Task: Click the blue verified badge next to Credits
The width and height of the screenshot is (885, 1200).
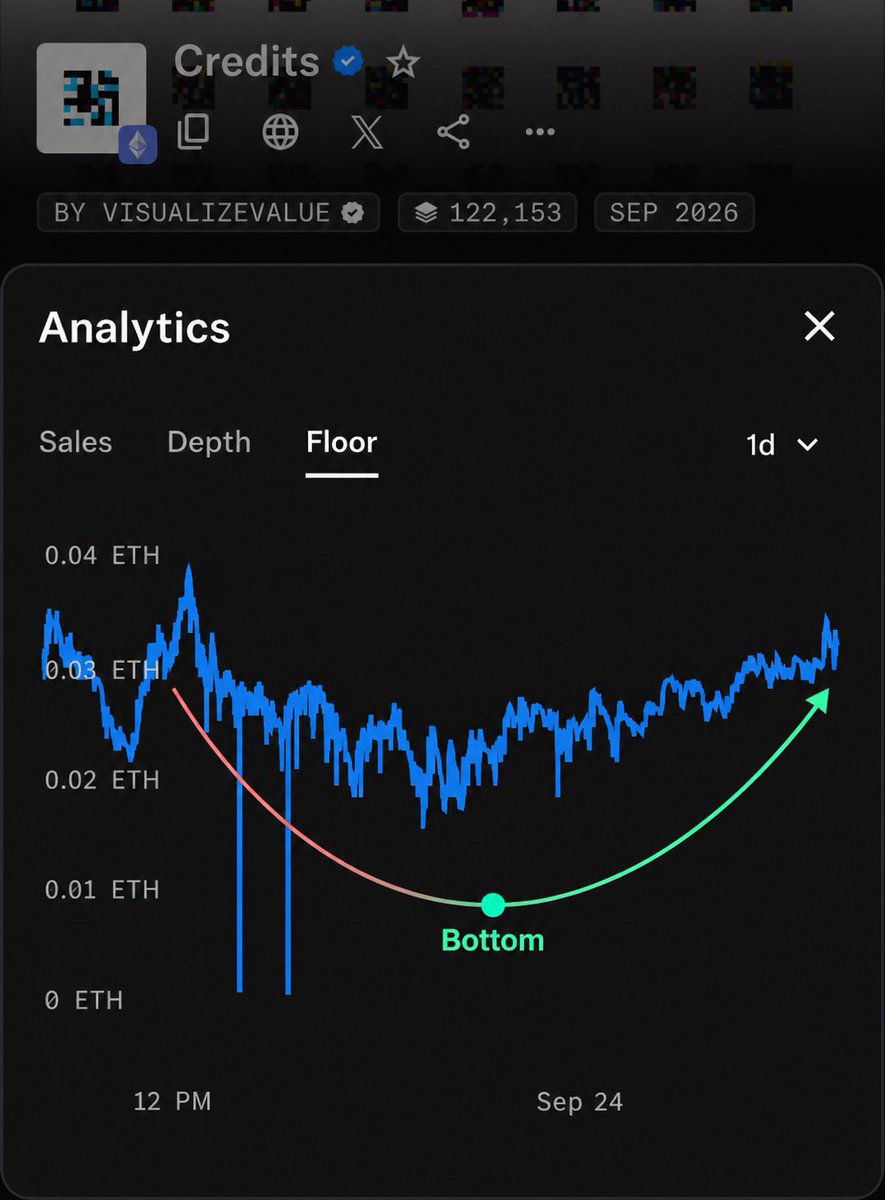Action: pos(348,63)
